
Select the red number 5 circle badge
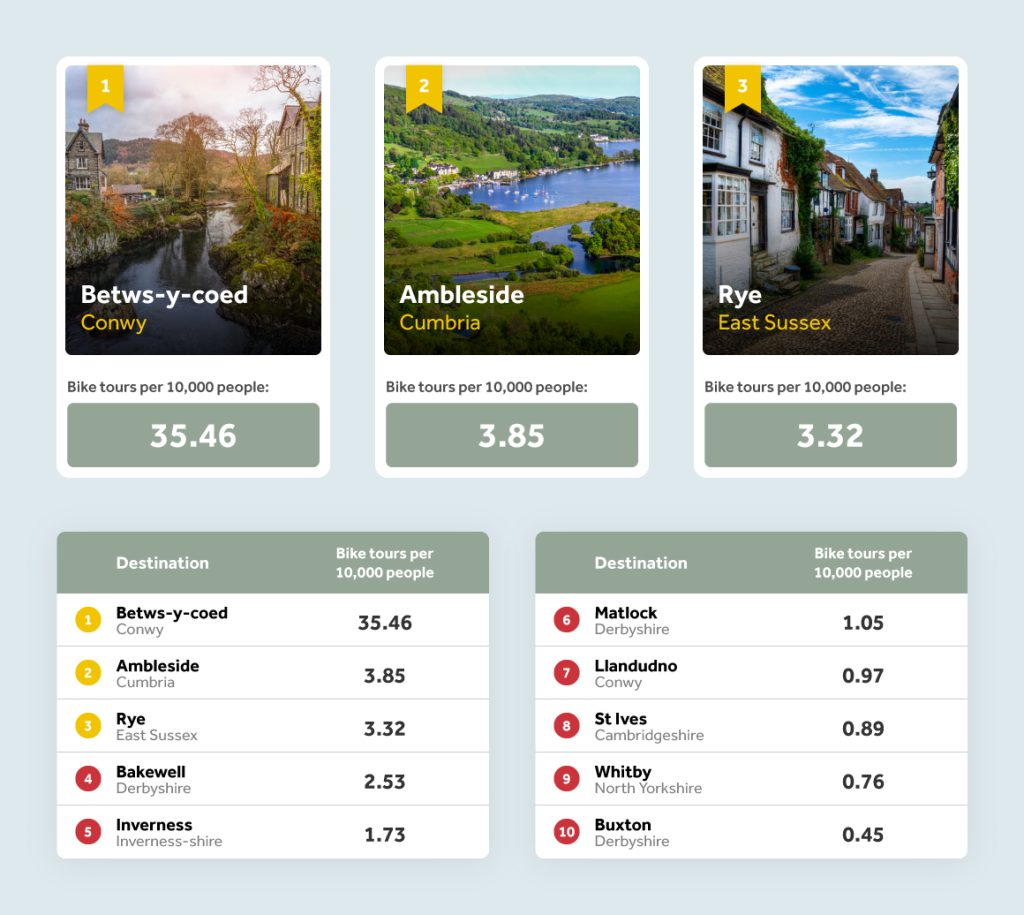coord(88,832)
